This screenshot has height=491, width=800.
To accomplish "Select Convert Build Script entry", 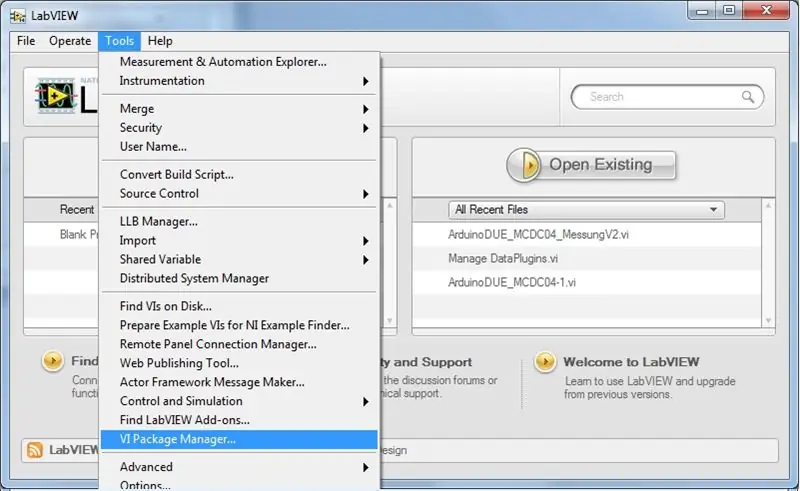I will pos(239,175).
